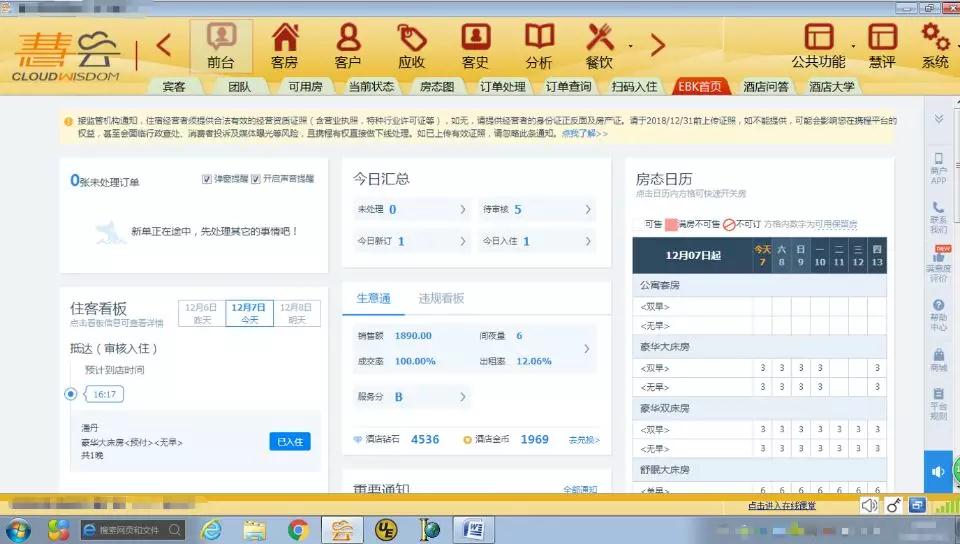Screen dimensions: 960x544
Task: Expand the 服务分 B detail arrow
Action: pos(463,397)
